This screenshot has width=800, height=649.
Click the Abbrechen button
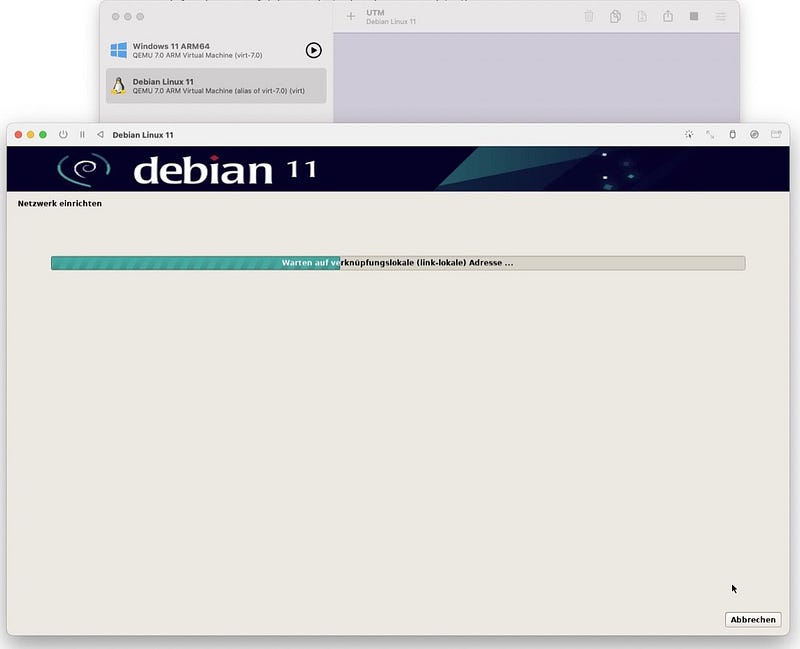pyautogui.click(x=753, y=619)
